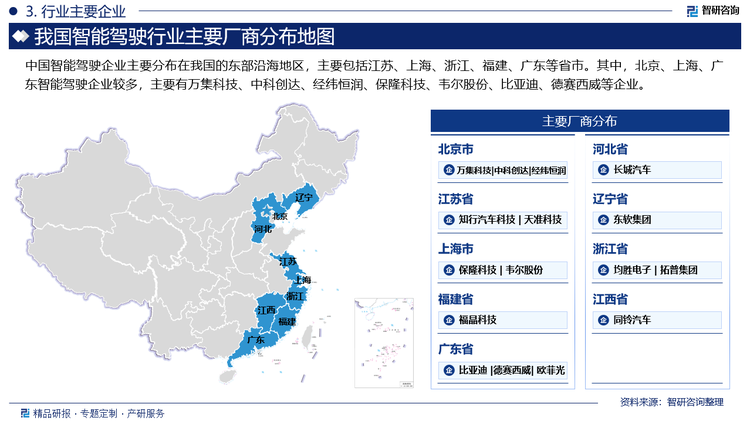Click the enterprise icon next to 均胜电子
The height and width of the screenshot is (421, 750).
point(604,270)
